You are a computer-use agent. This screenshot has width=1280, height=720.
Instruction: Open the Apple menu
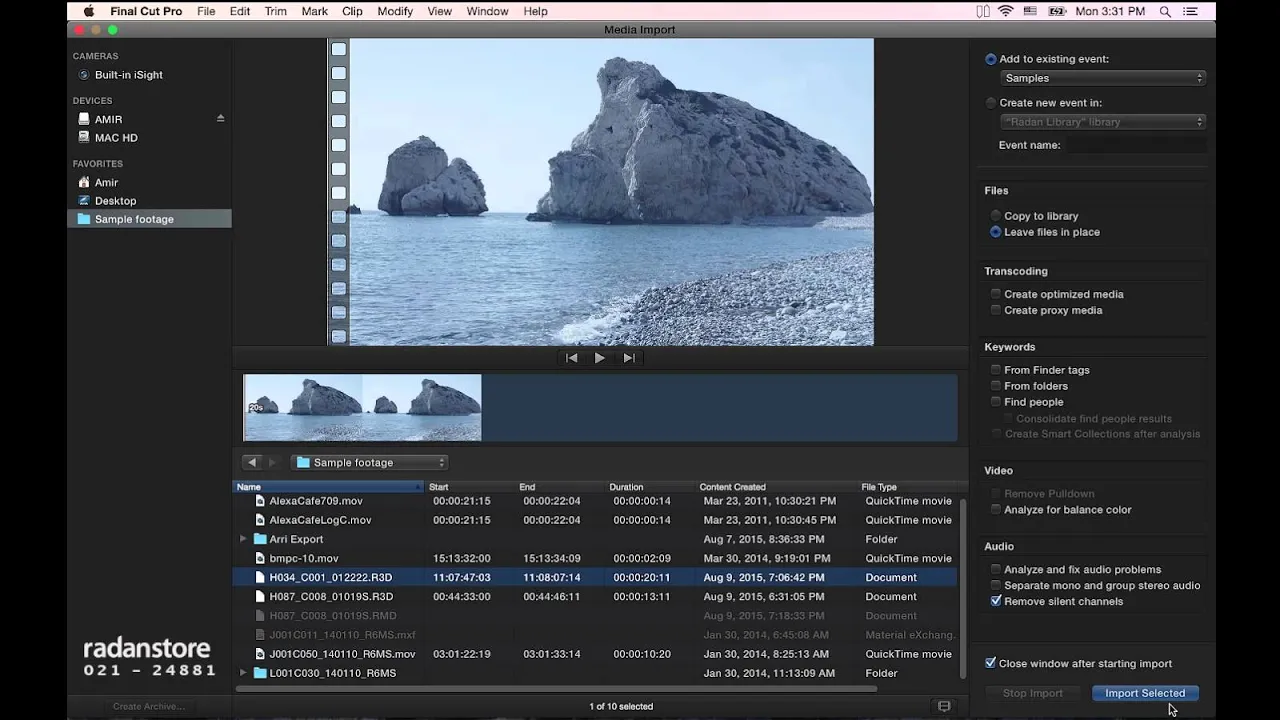click(88, 11)
